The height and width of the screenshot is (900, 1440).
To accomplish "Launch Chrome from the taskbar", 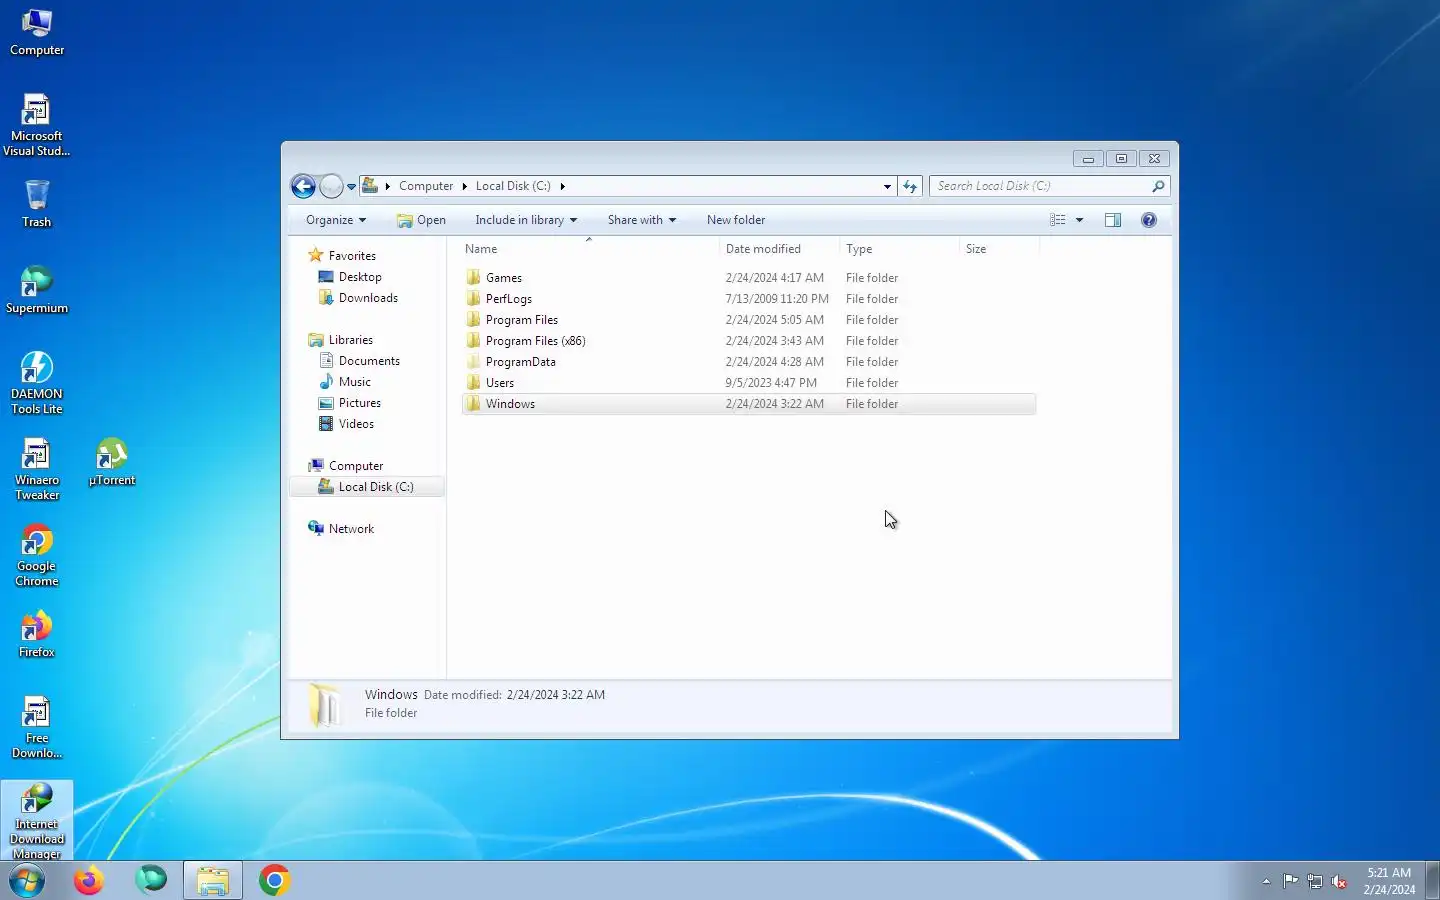I will pyautogui.click(x=275, y=880).
